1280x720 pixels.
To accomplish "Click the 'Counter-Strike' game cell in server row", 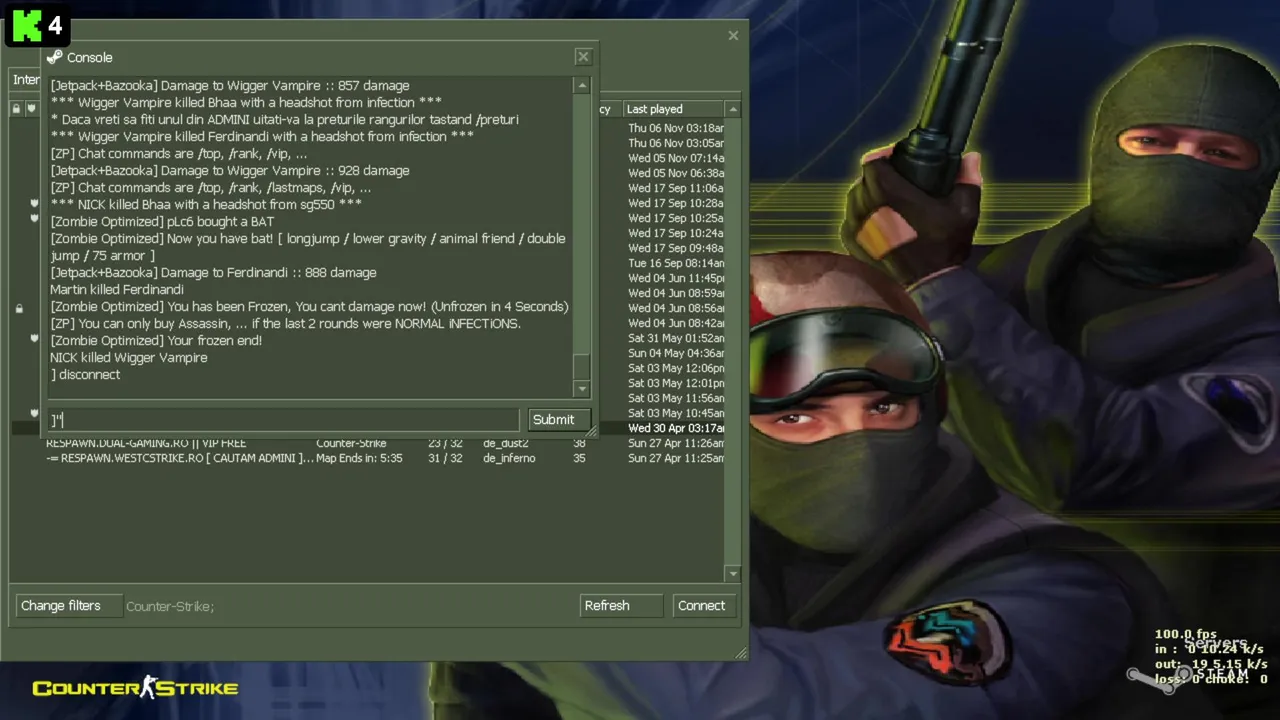I will [351, 443].
